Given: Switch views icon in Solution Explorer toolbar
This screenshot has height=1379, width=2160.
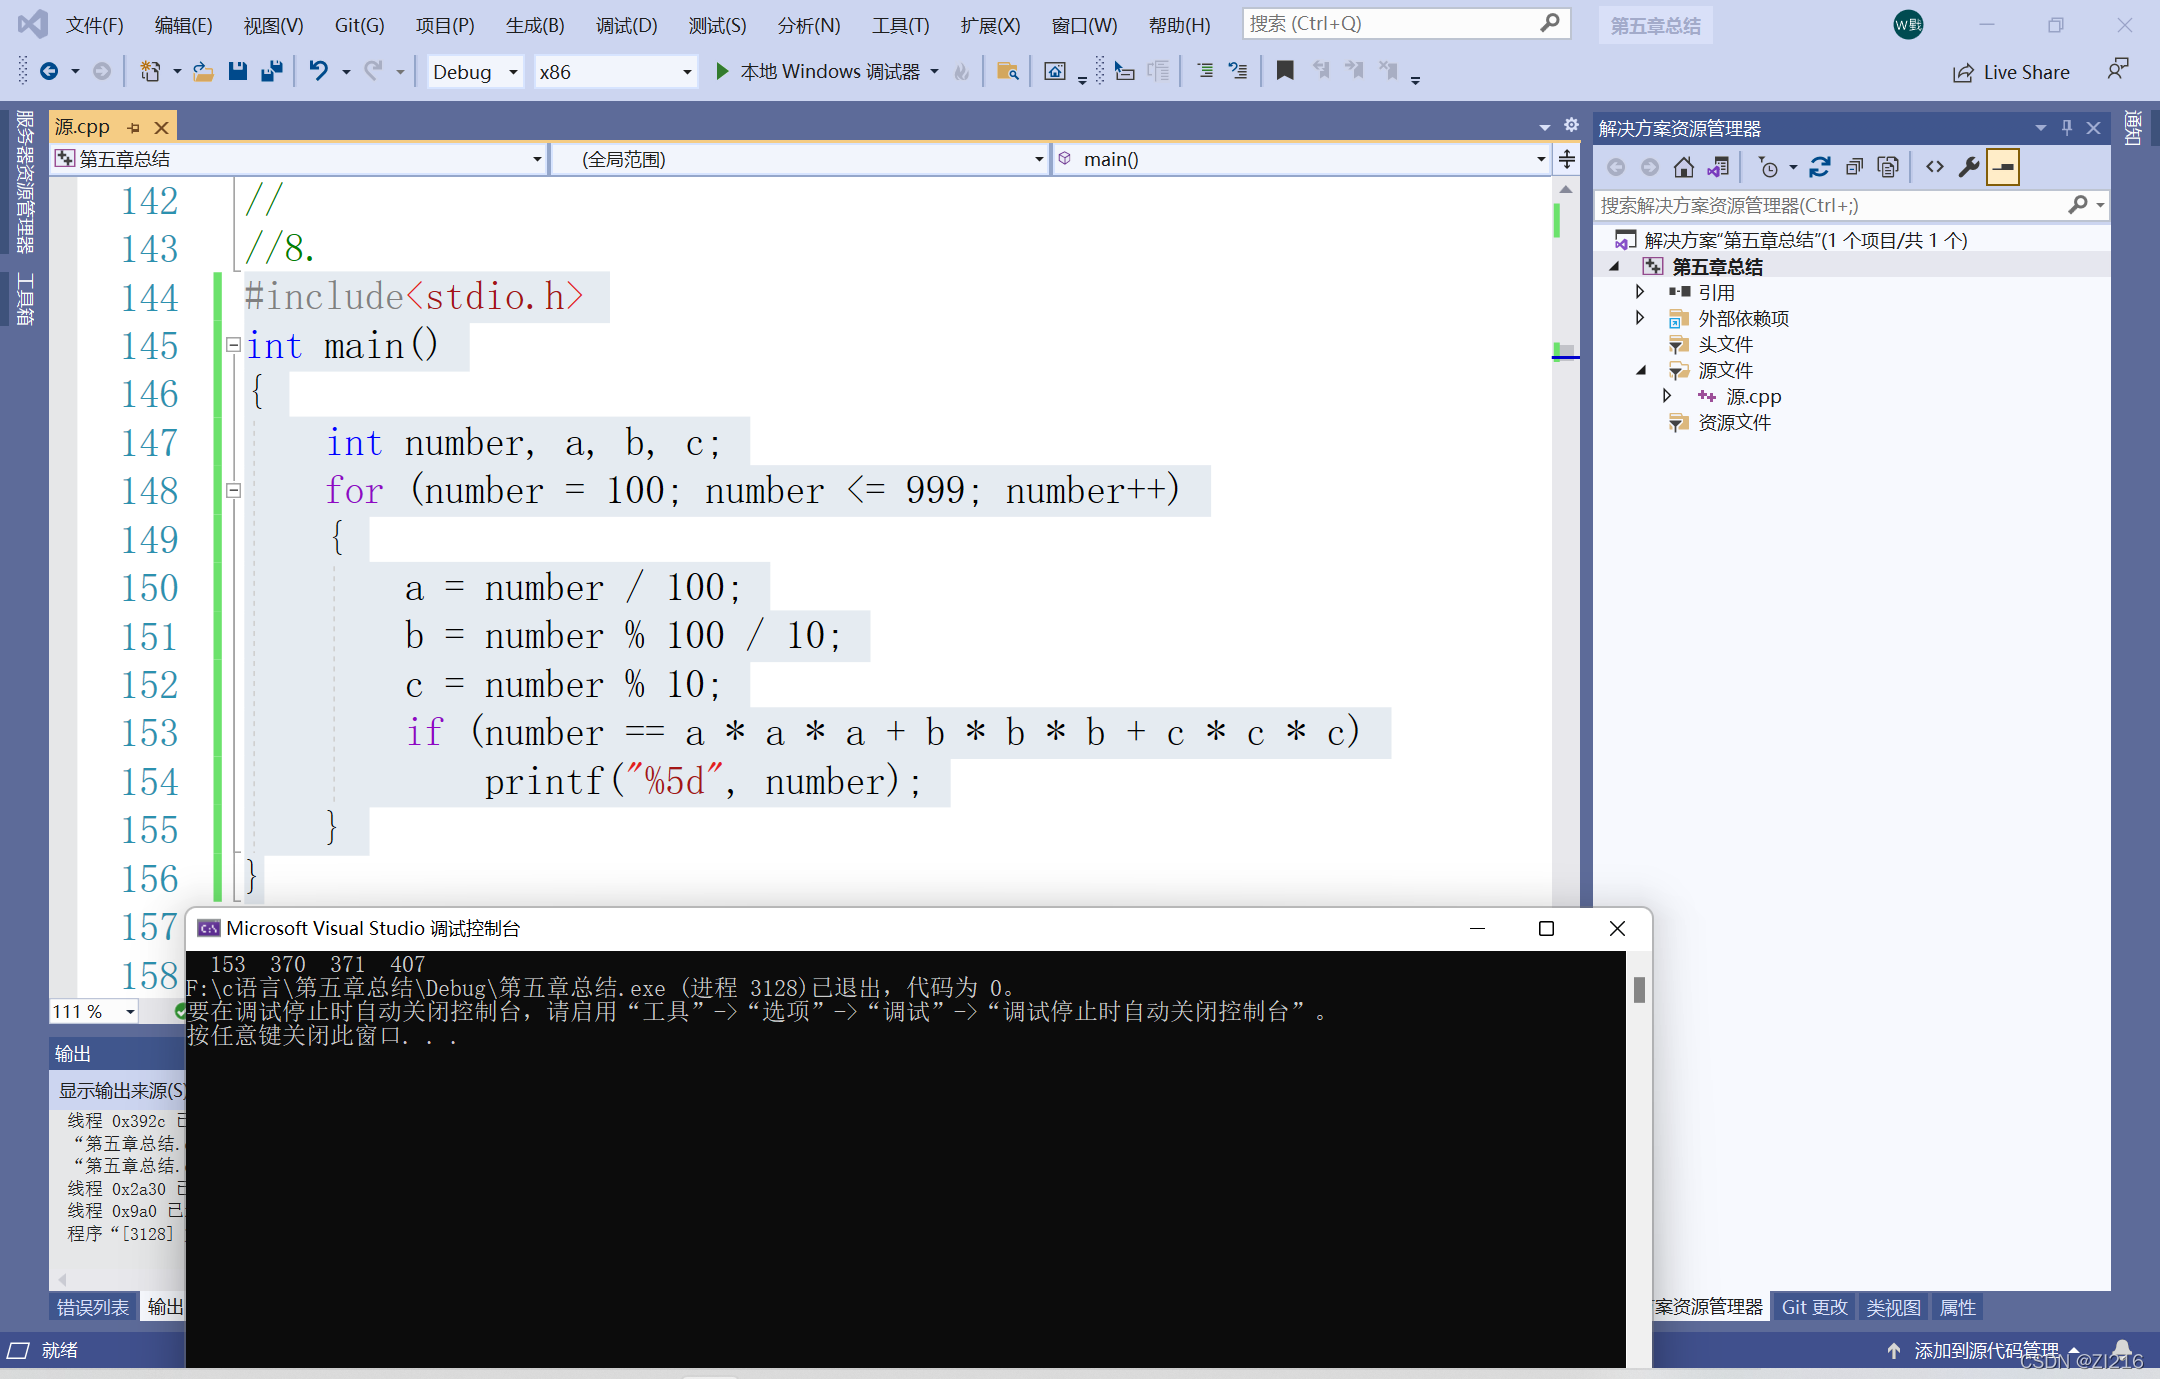Looking at the screenshot, I should tap(1718, 167).
